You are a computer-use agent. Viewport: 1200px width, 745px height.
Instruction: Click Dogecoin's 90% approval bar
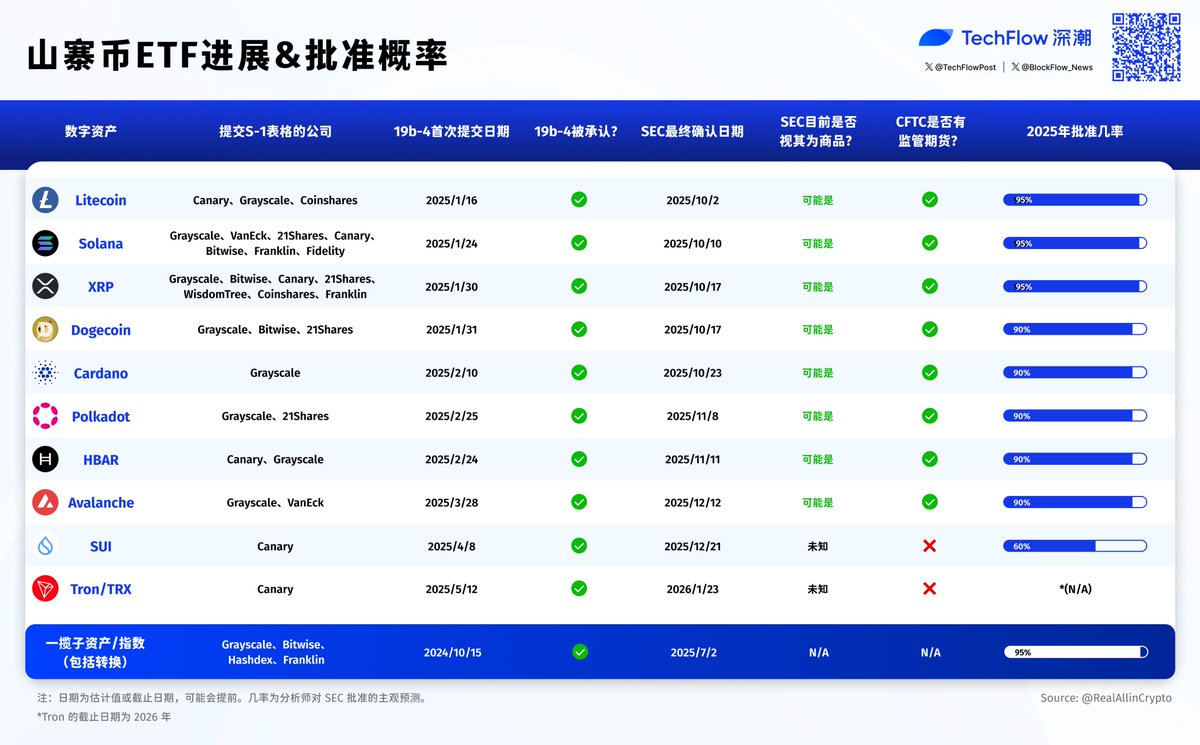1075,329
